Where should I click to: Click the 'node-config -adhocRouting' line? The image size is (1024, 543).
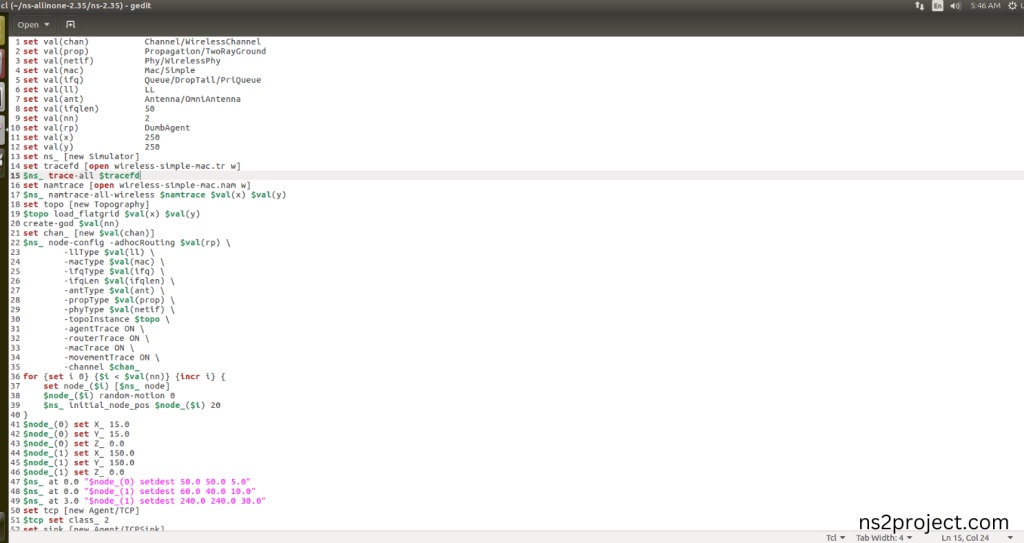(x=127, y=242)
